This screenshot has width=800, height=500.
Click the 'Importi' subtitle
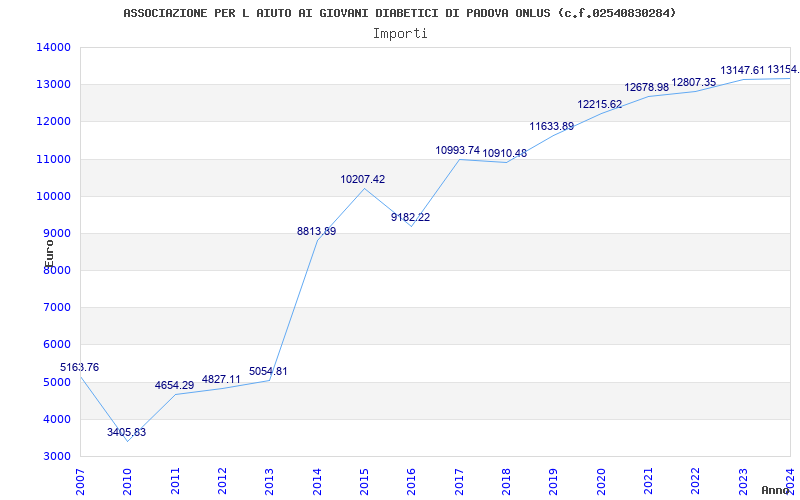tap(400, 34)
